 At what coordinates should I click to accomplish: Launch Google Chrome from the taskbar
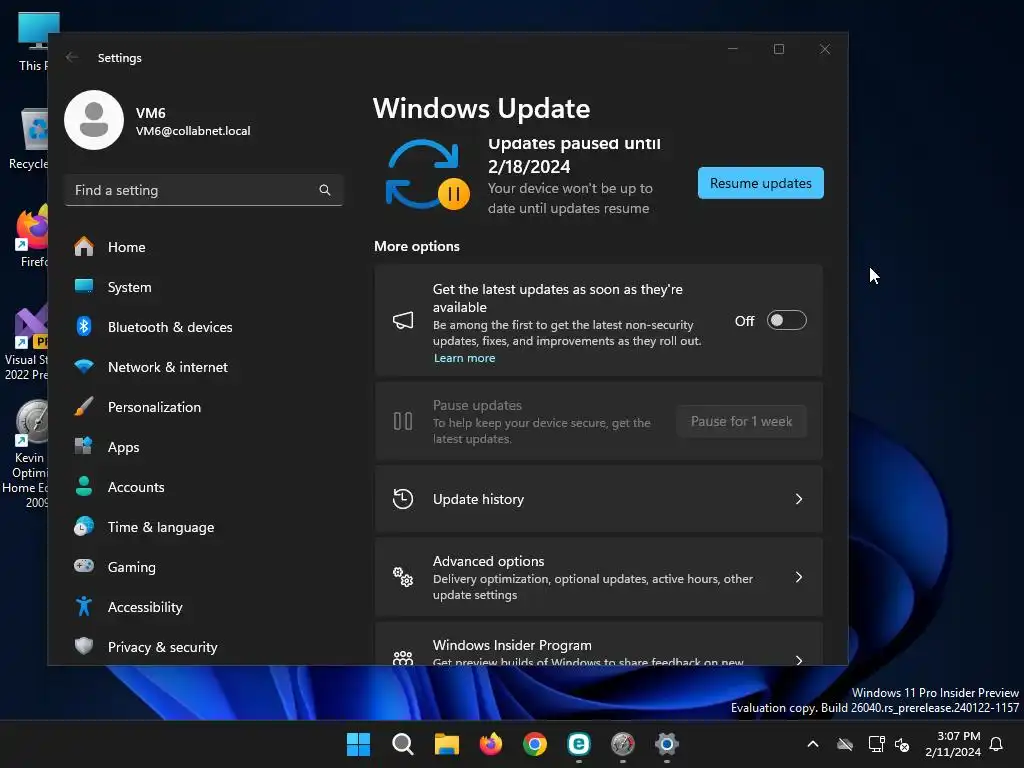tap(535, 744)
